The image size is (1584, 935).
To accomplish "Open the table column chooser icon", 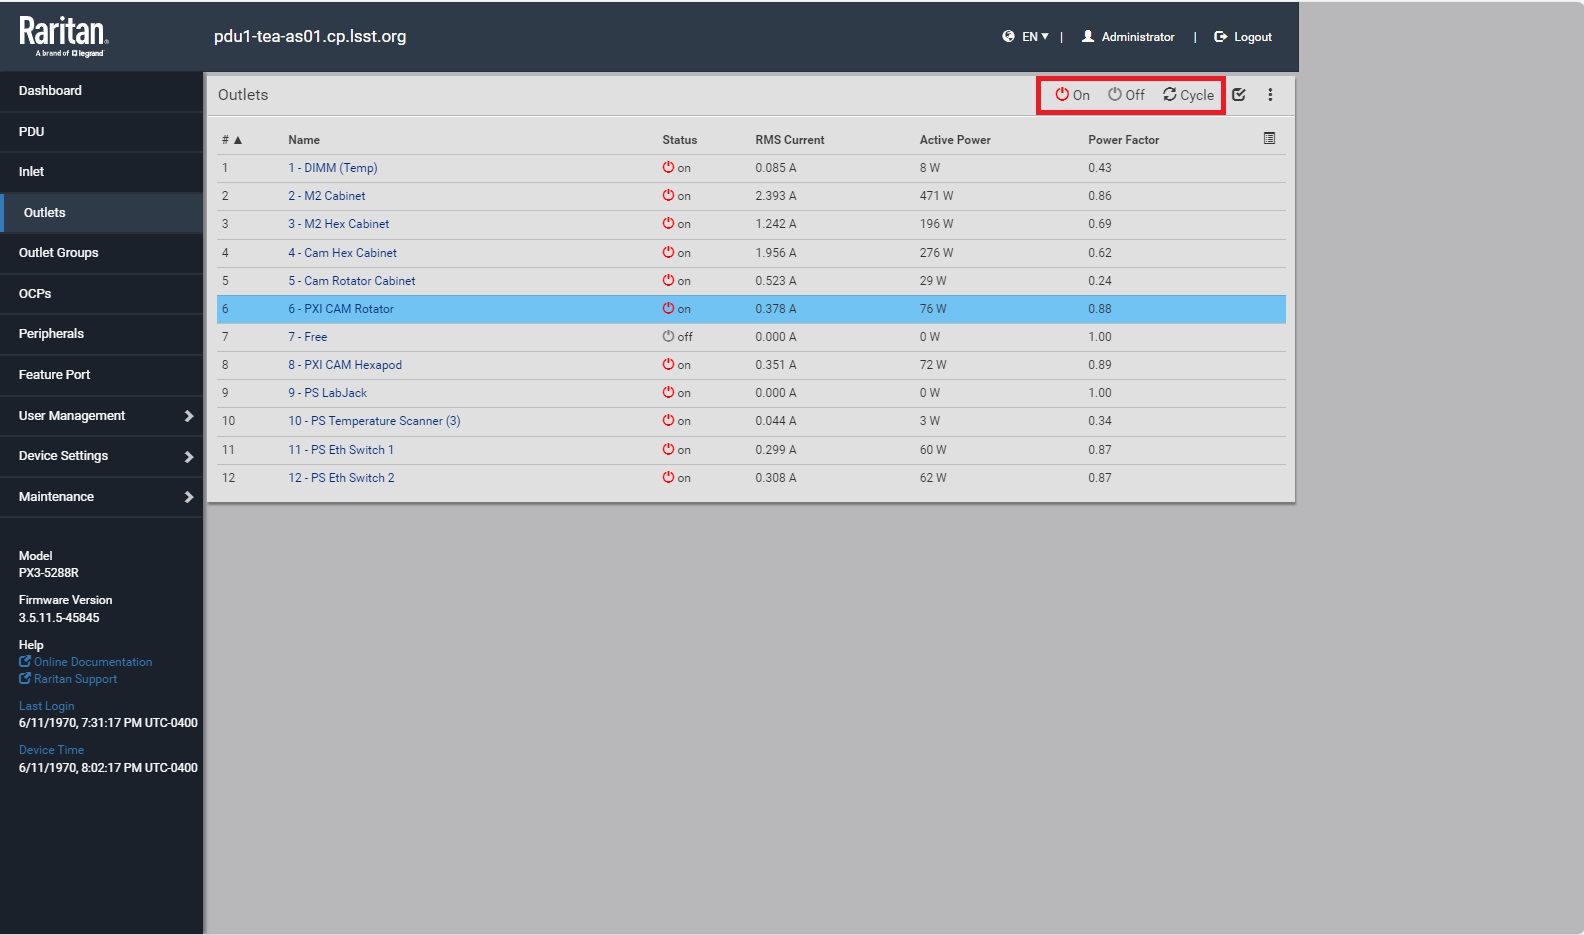I will point(1269,139).
